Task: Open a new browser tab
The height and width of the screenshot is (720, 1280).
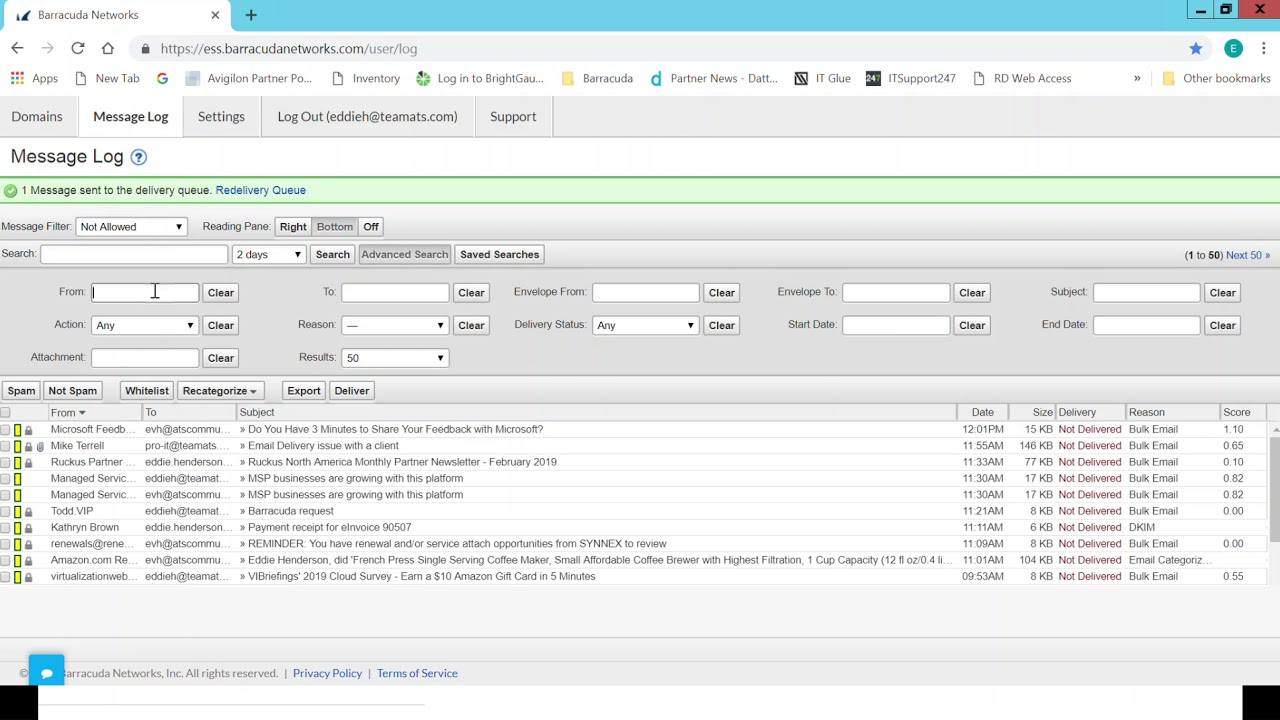Action: (x=251, y=15)
